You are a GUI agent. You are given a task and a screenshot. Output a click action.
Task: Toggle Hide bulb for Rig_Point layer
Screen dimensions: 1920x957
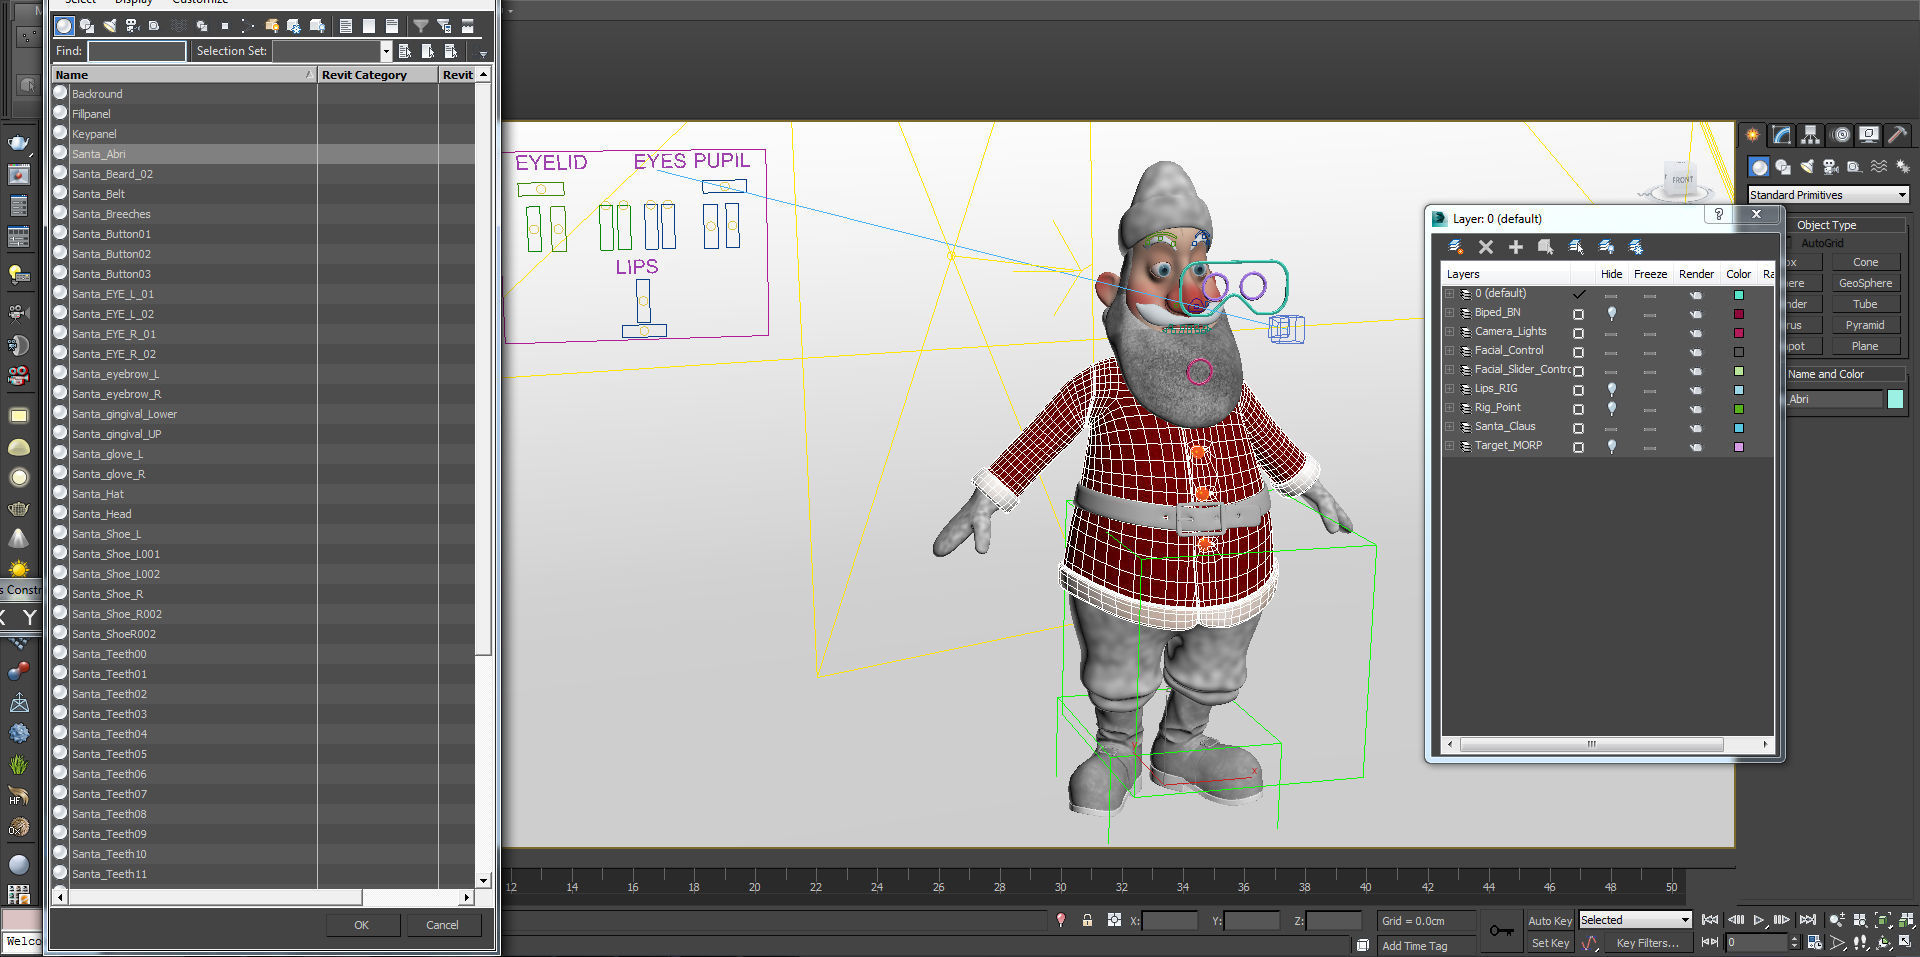pyautogui.click(x=1611, y=408)
